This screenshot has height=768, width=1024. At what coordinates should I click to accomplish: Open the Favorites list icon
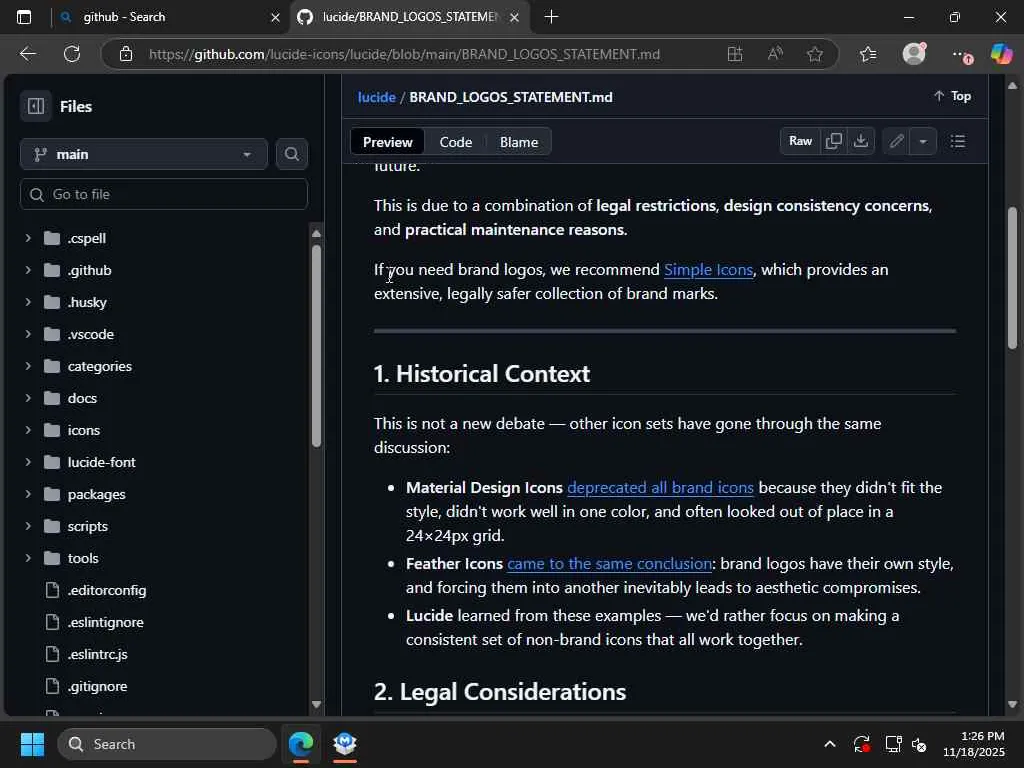pyautogui.click(x=868, y=54)
